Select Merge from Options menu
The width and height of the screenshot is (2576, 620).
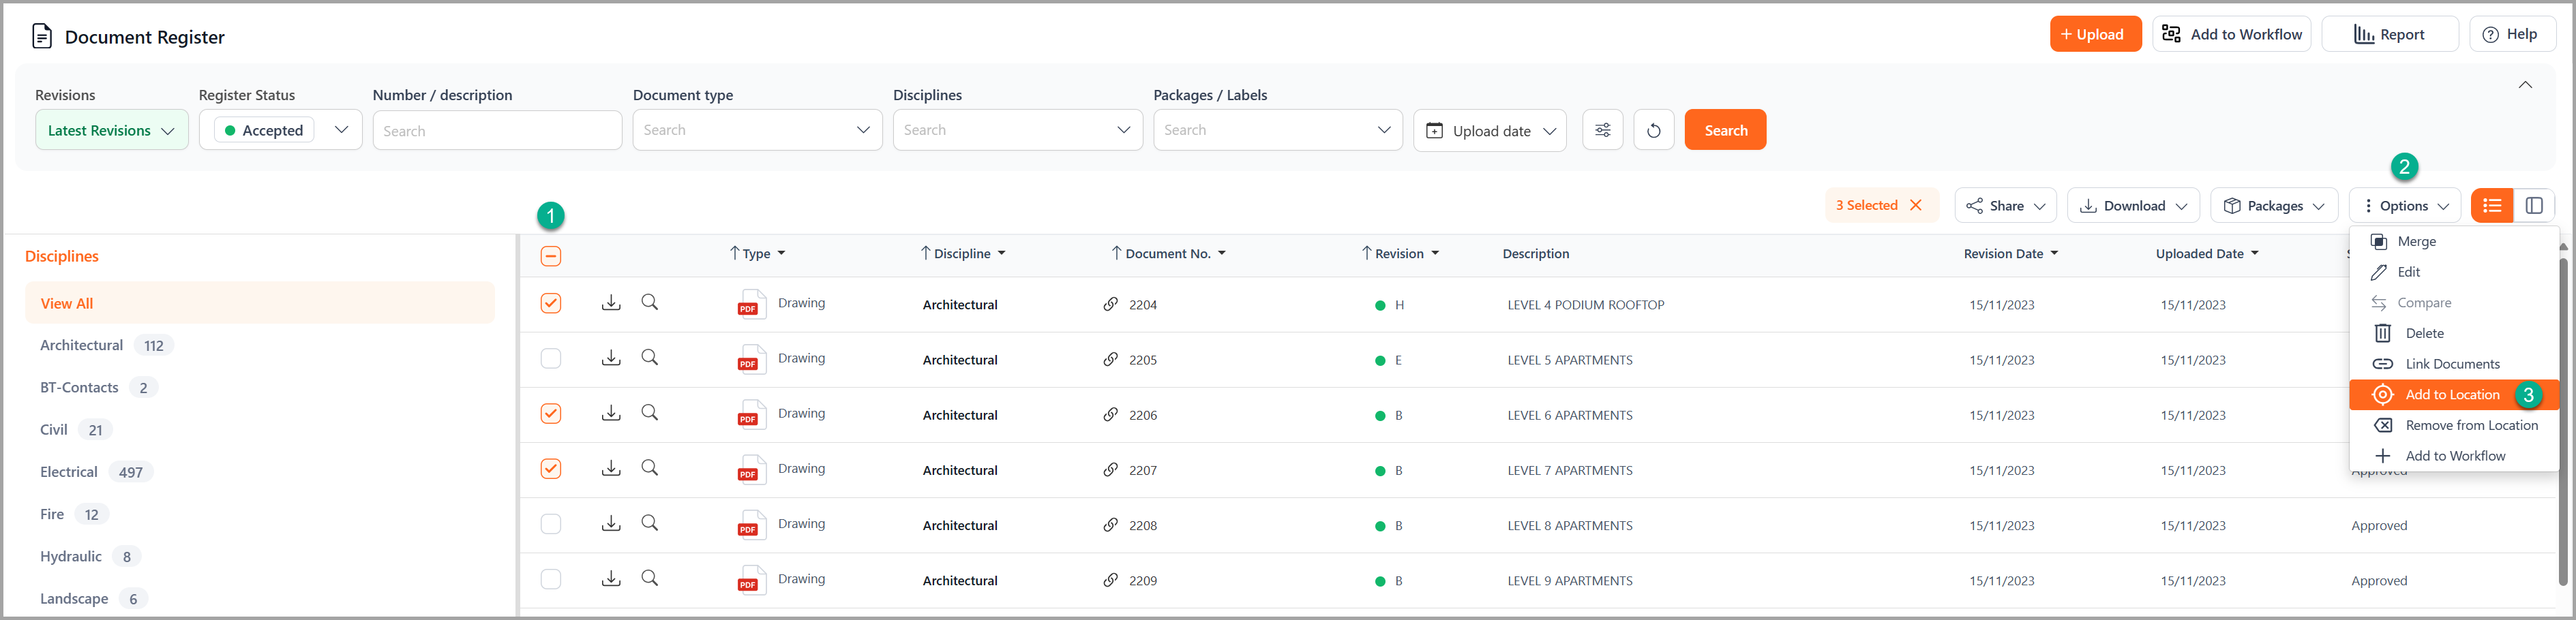[2453, 241]
